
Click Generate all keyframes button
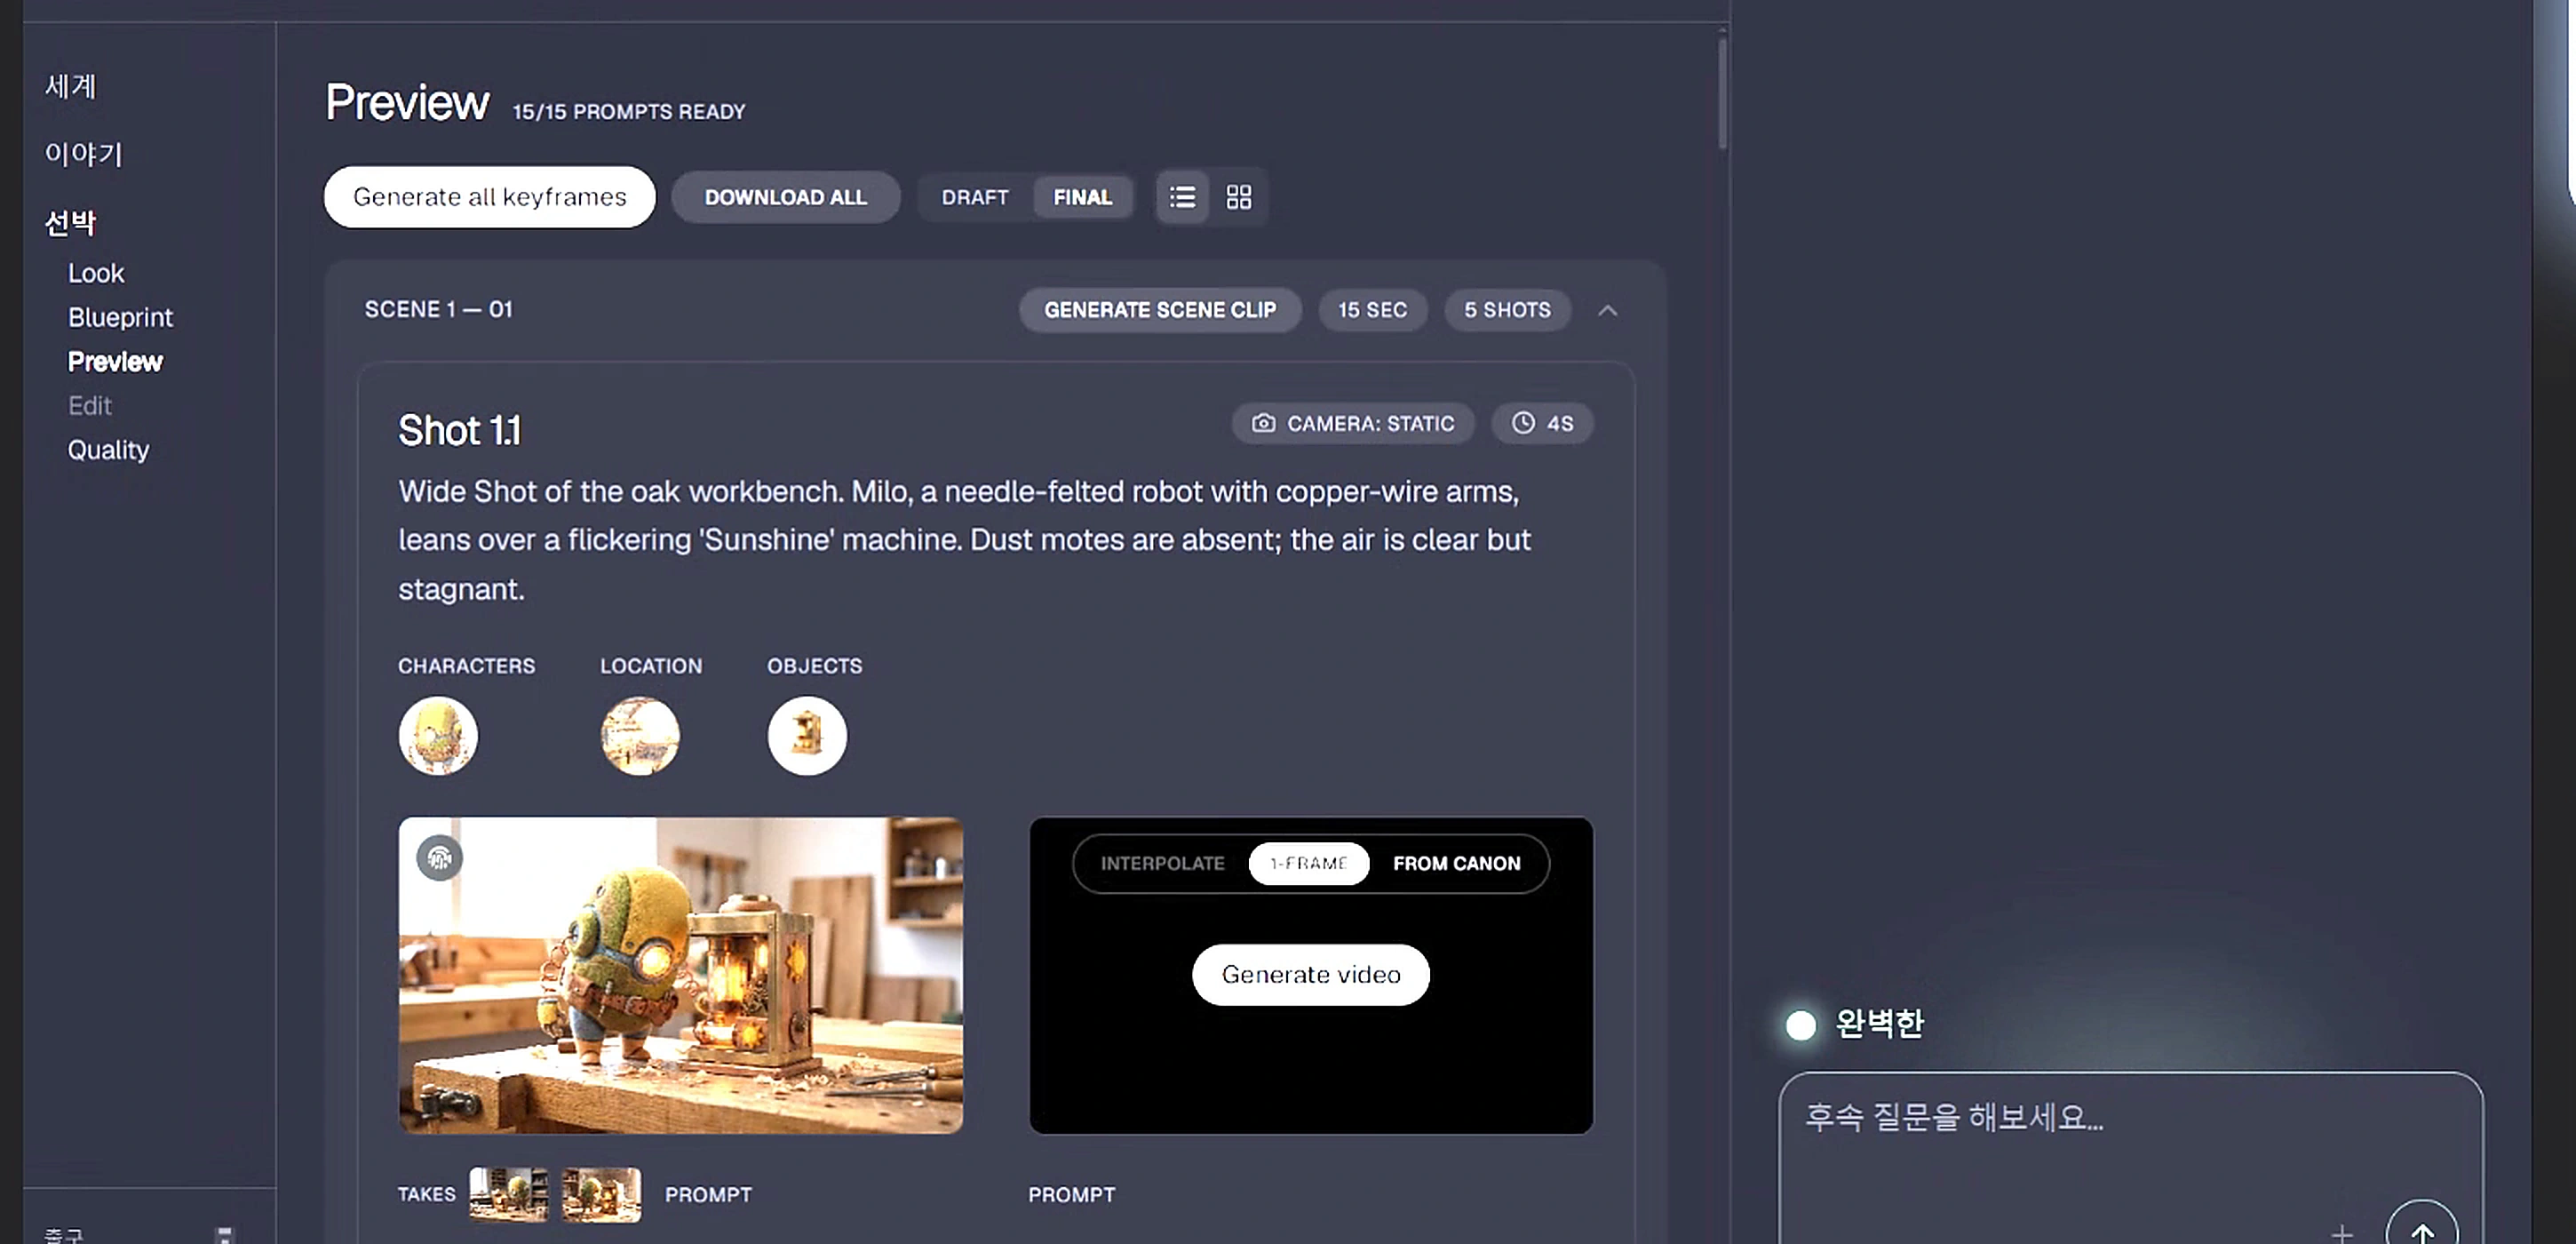pos(489,197)
